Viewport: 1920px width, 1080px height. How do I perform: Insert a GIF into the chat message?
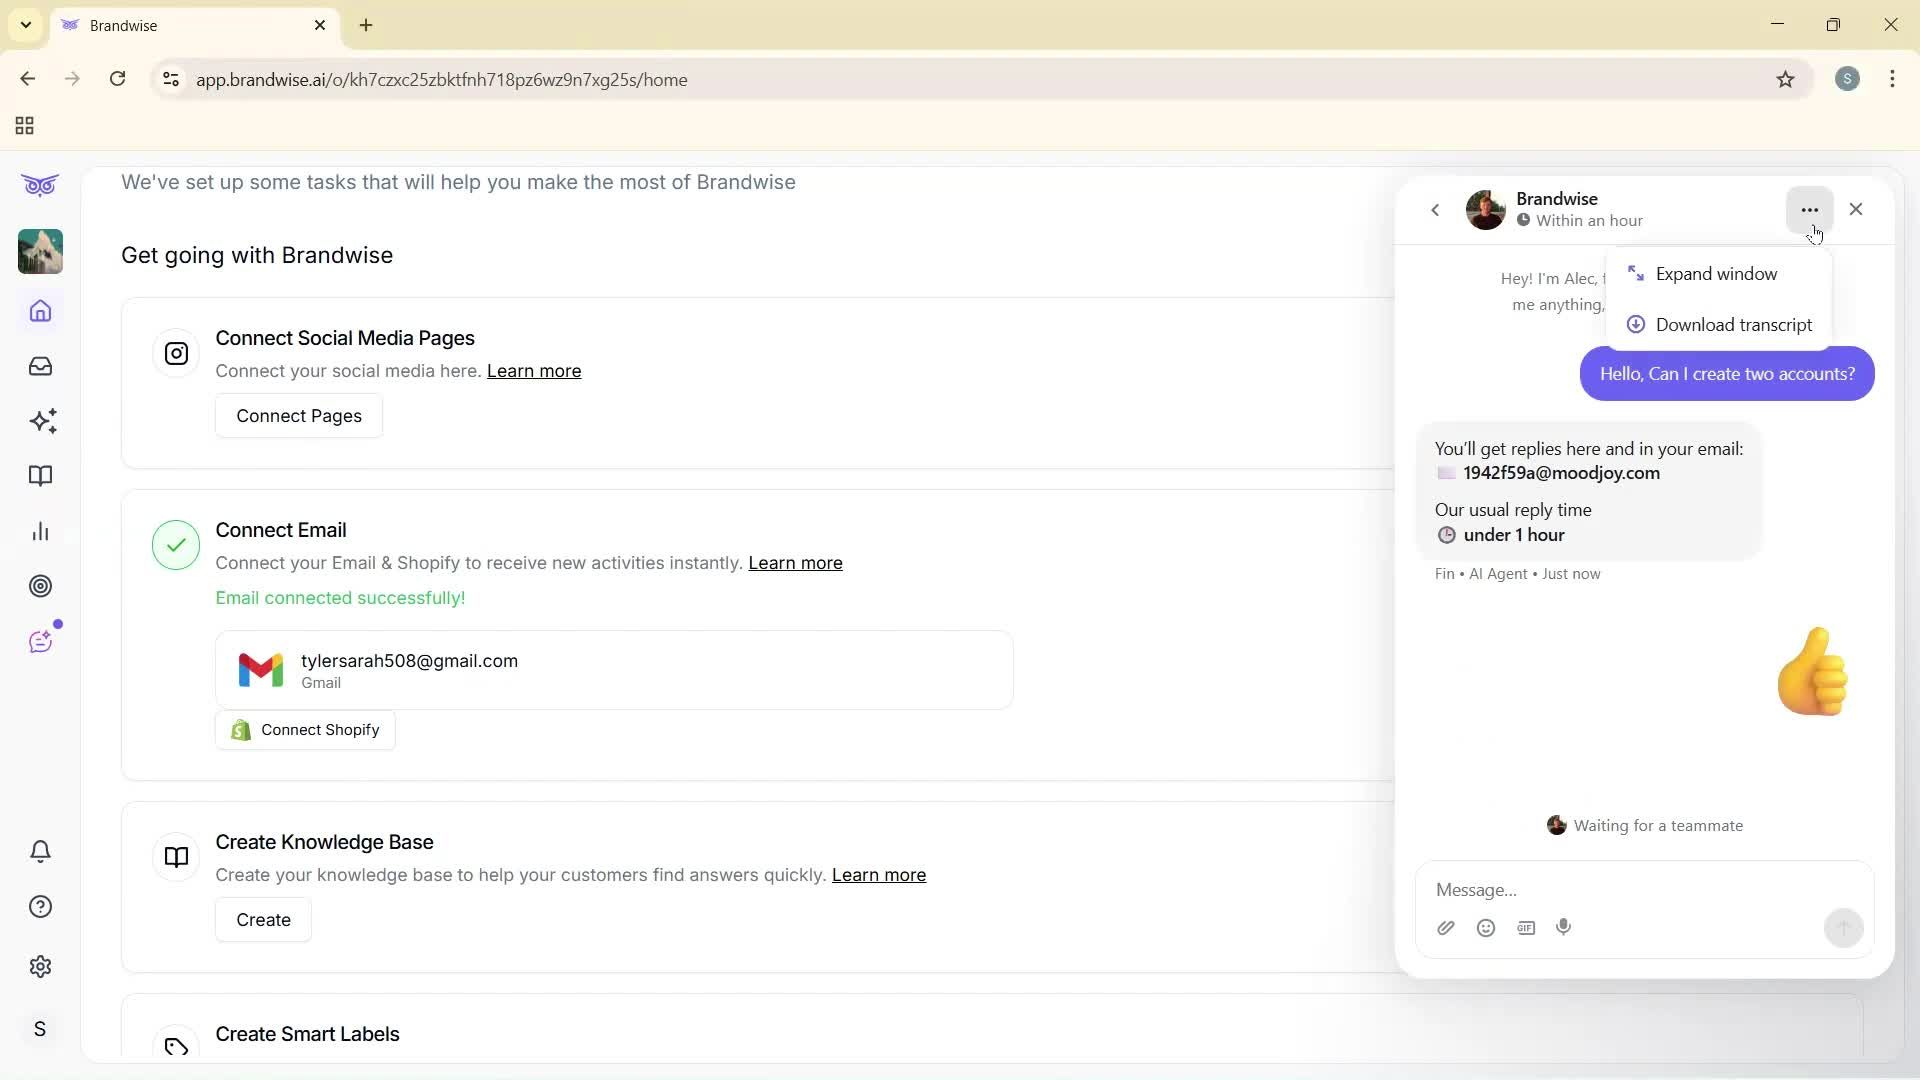point(1526,928)
